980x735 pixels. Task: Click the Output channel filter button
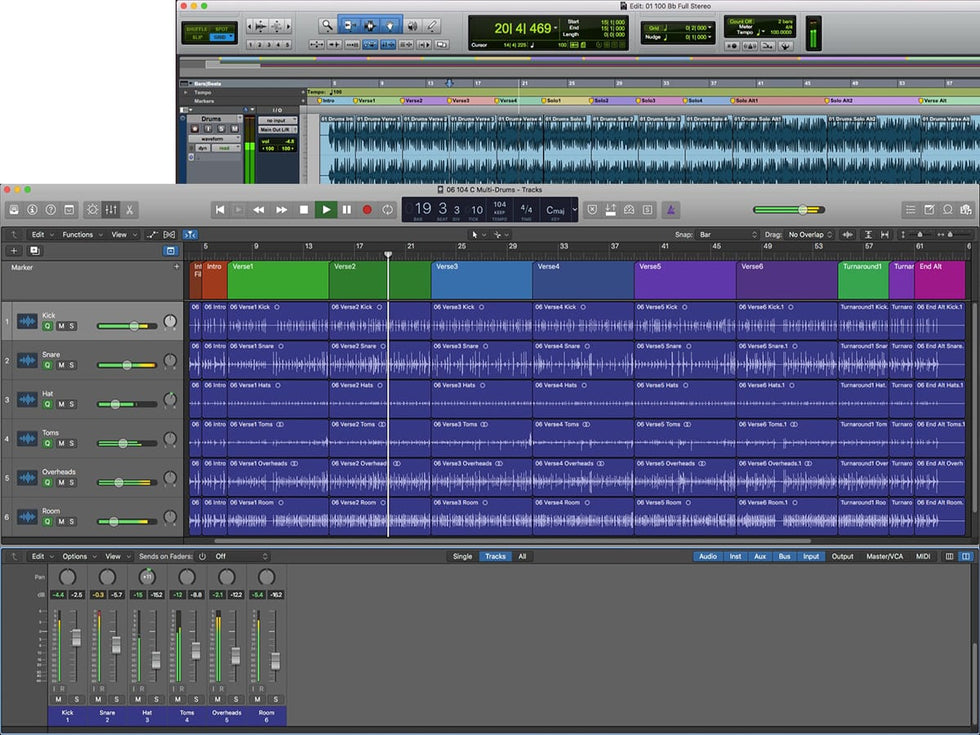coord(842,556)
